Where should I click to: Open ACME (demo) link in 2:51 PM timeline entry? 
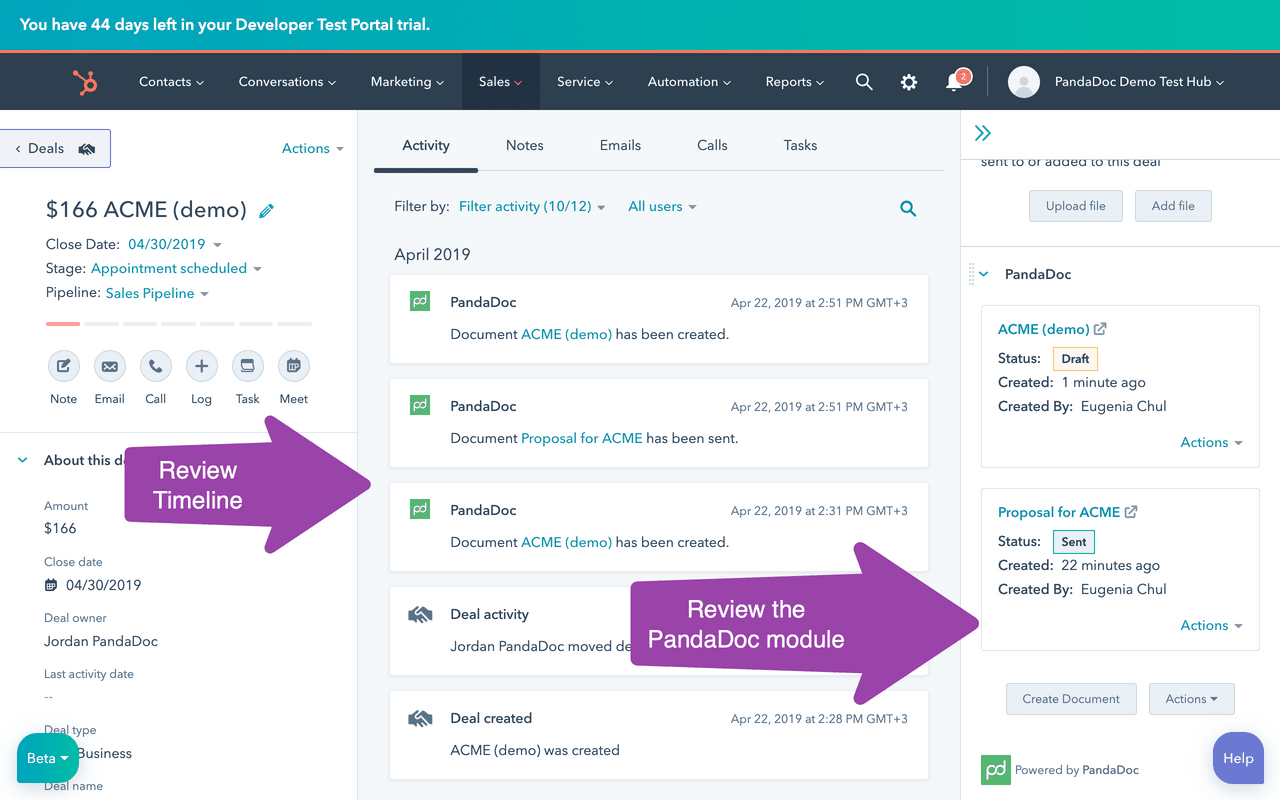(x=566, y=334)
